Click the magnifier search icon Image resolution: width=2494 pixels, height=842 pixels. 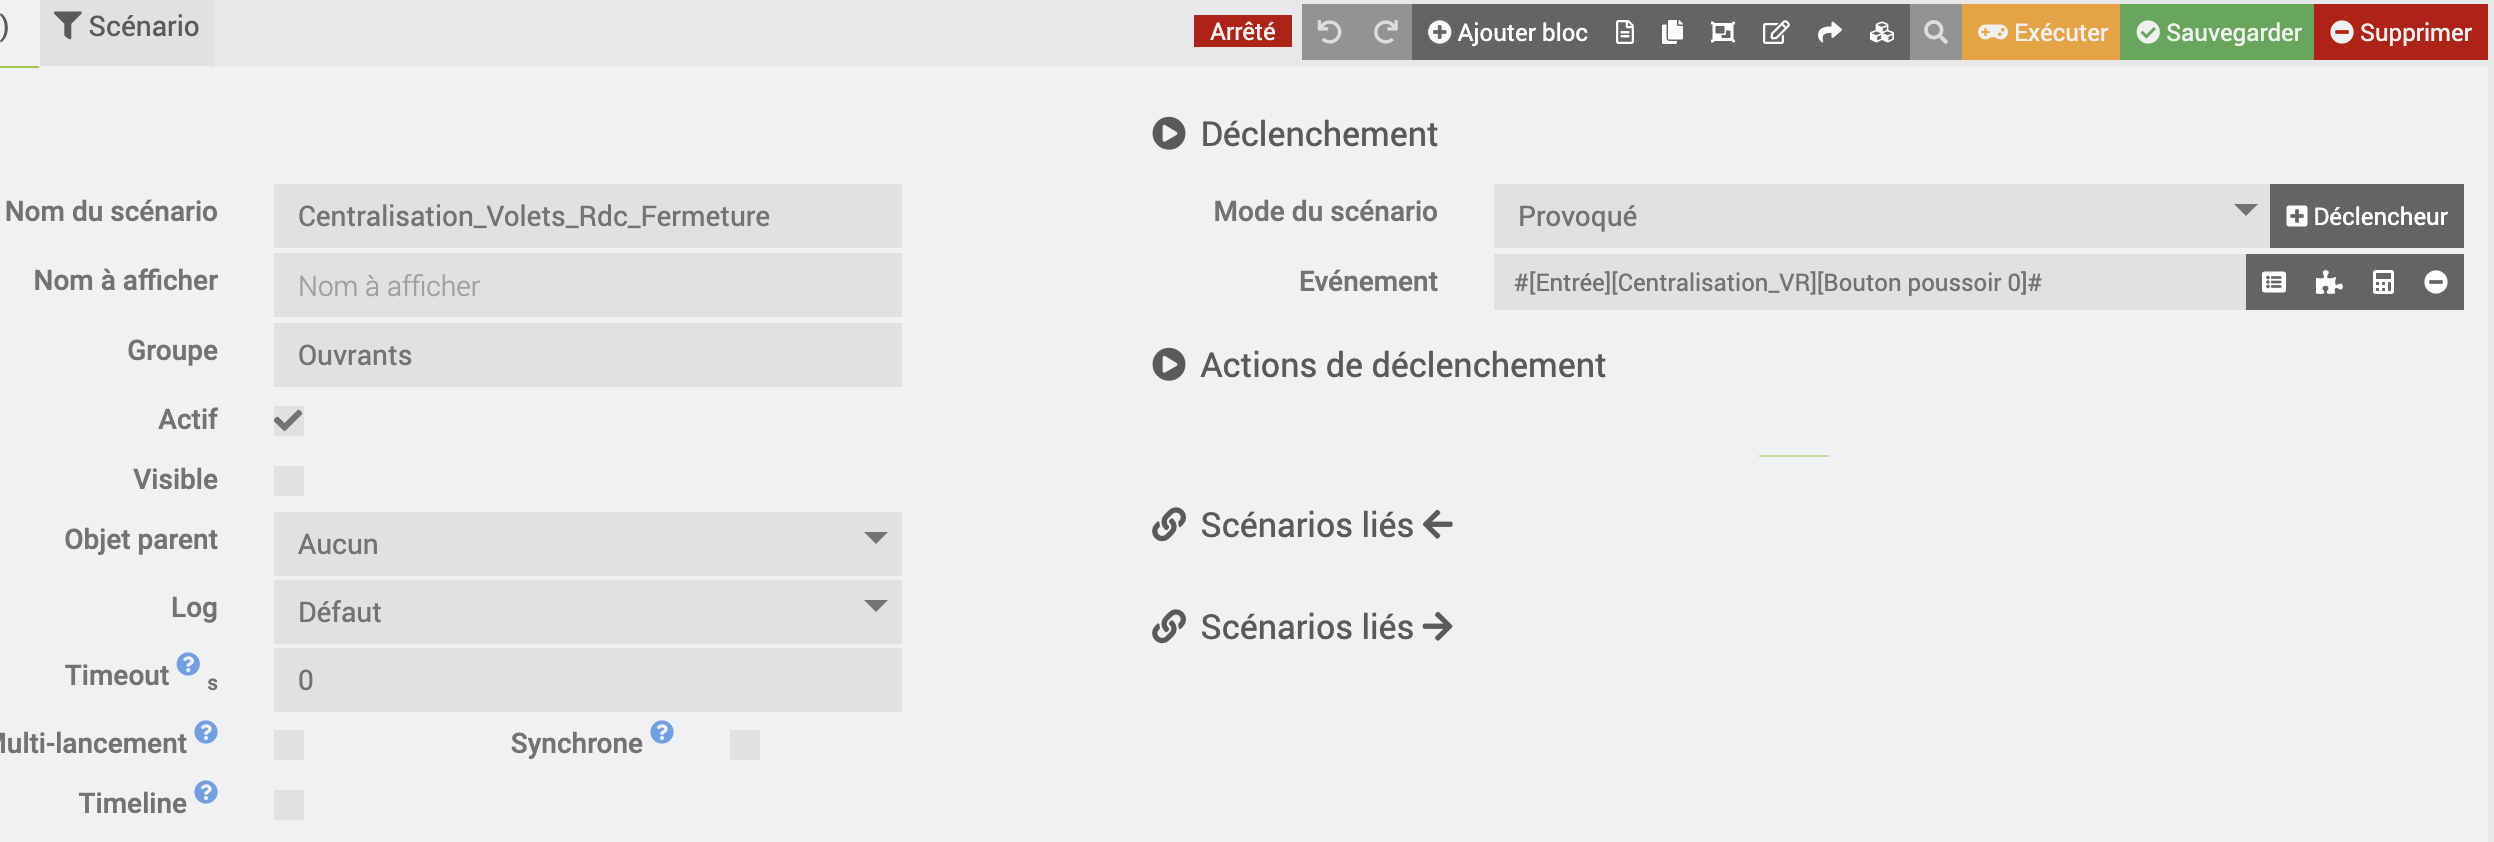[x=1935, y=32]
